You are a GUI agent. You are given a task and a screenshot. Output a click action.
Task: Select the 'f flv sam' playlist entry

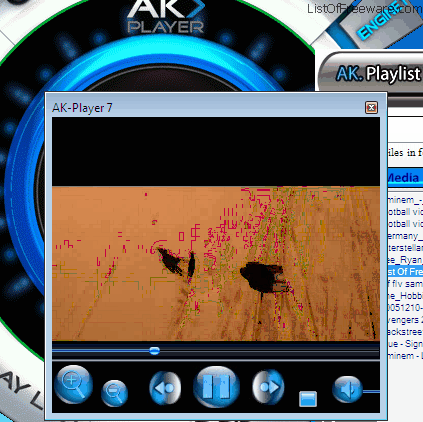pyautogui.click(x=405, y=284)
